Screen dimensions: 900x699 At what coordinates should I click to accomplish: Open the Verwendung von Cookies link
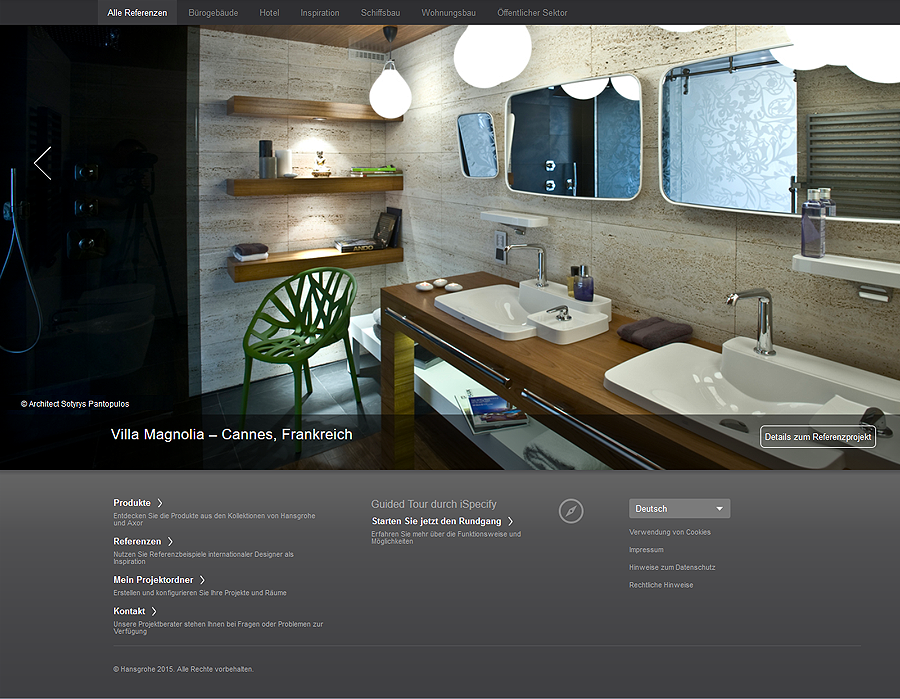pyautogui.click(x=670, y=532)
